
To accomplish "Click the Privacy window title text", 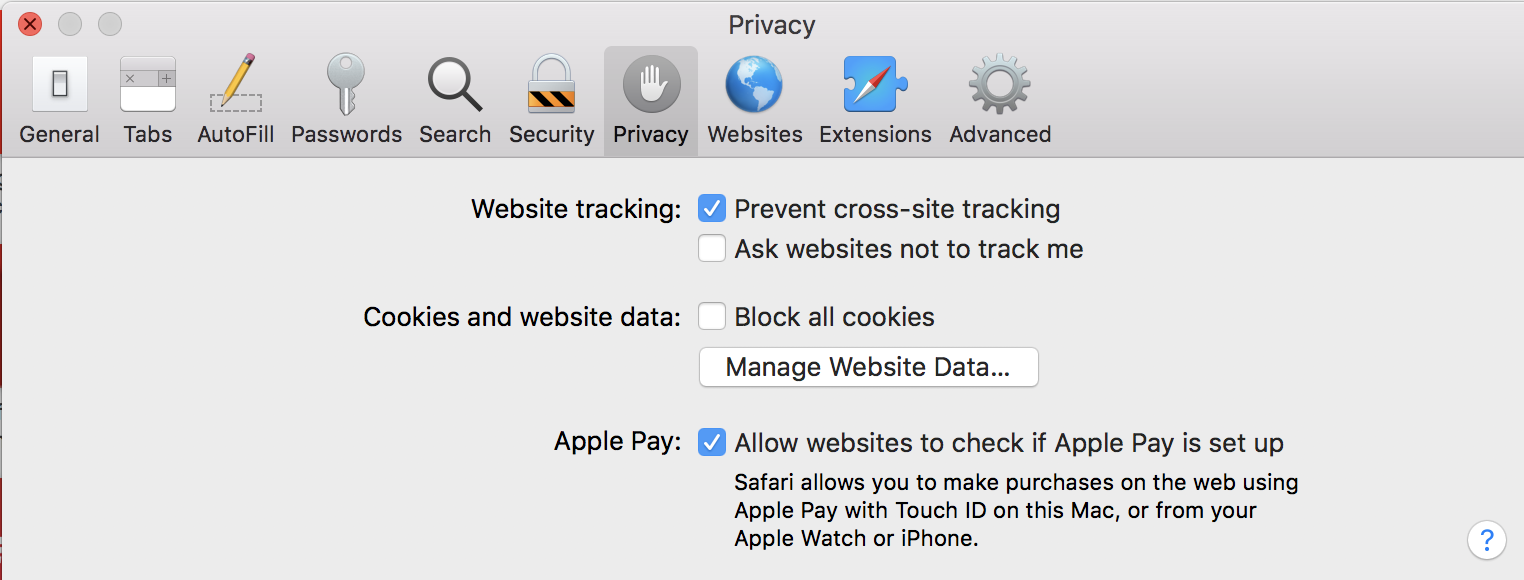I will click(771, 25).
